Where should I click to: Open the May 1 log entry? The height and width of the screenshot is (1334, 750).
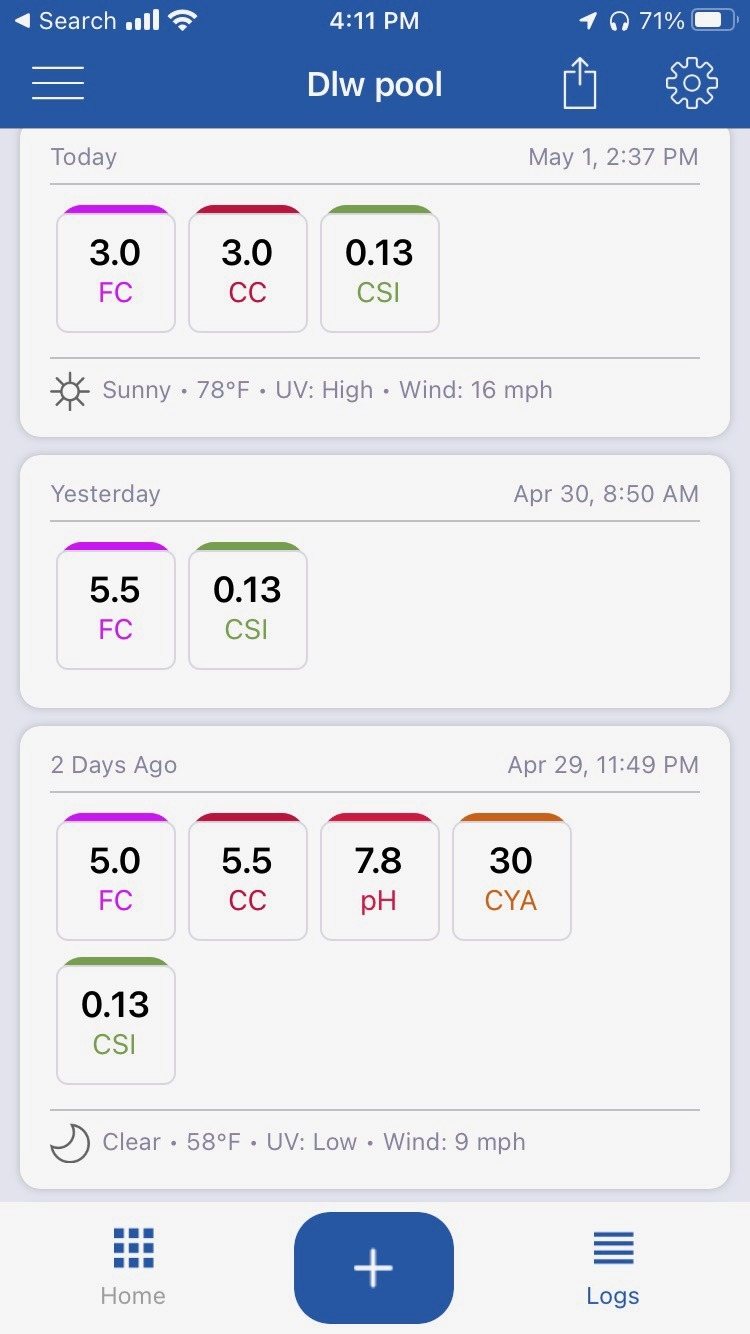pos(375,282)
